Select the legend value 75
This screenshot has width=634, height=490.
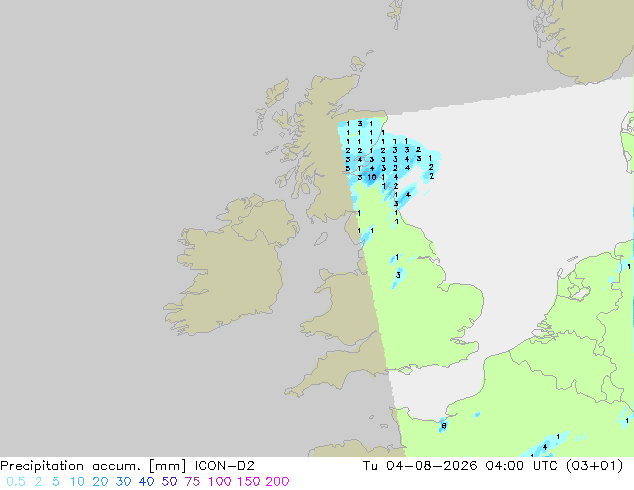click(x=192, y=482)
